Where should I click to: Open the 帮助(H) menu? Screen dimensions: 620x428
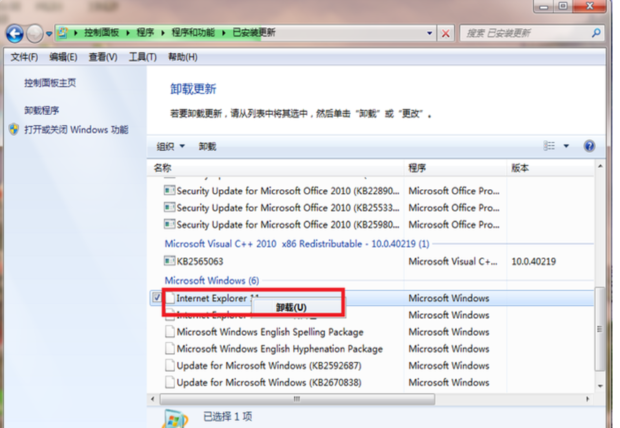pos(183,57)
